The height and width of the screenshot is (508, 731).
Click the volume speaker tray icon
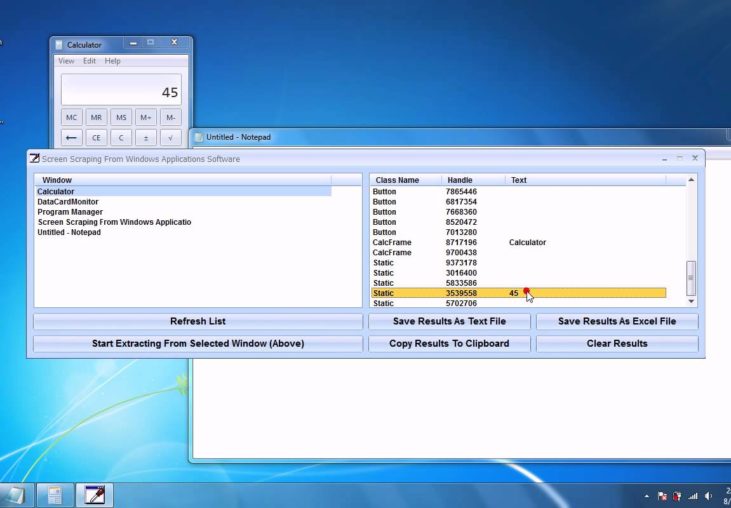pyautogui.click(x=708, y=496)
